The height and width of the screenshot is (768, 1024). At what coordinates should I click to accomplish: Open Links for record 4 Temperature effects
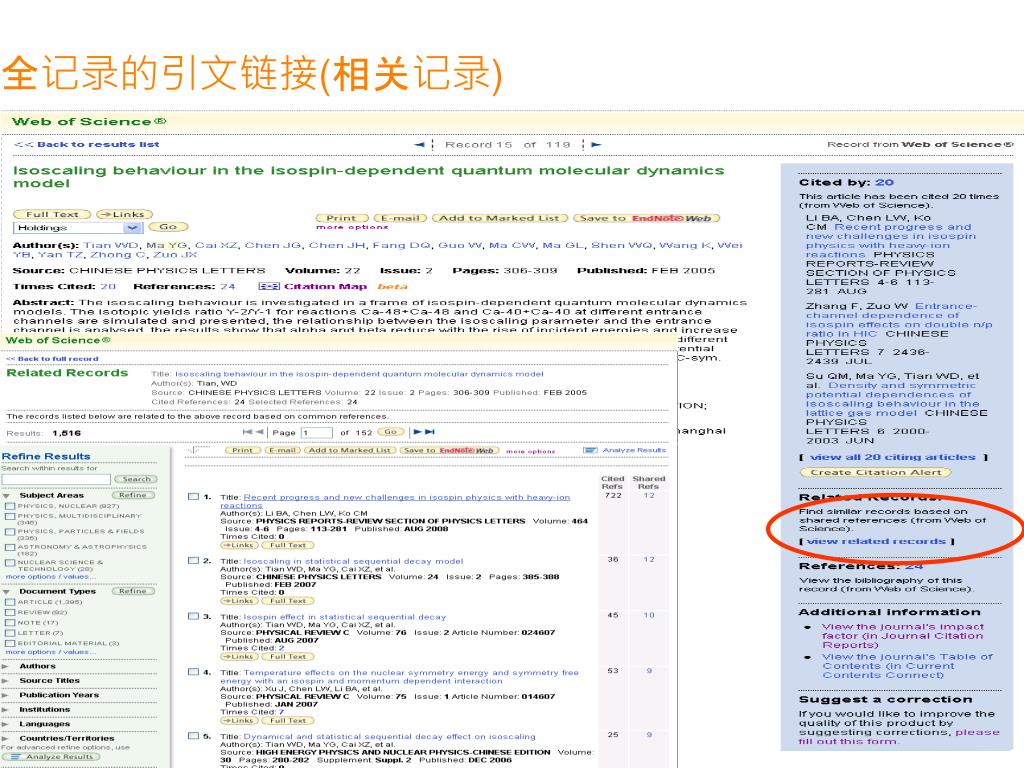(239, 720)
